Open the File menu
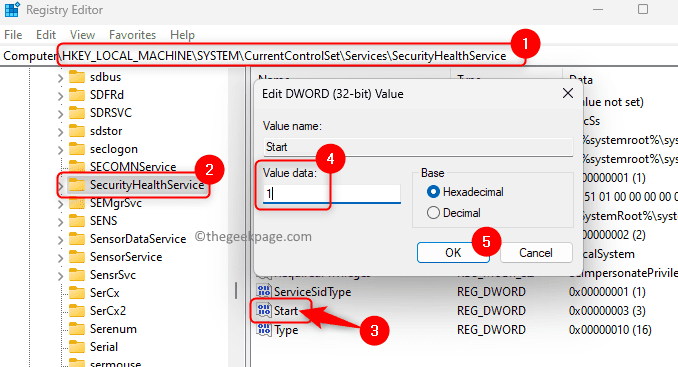The image size is (678, 367). [x=13, y=35]
